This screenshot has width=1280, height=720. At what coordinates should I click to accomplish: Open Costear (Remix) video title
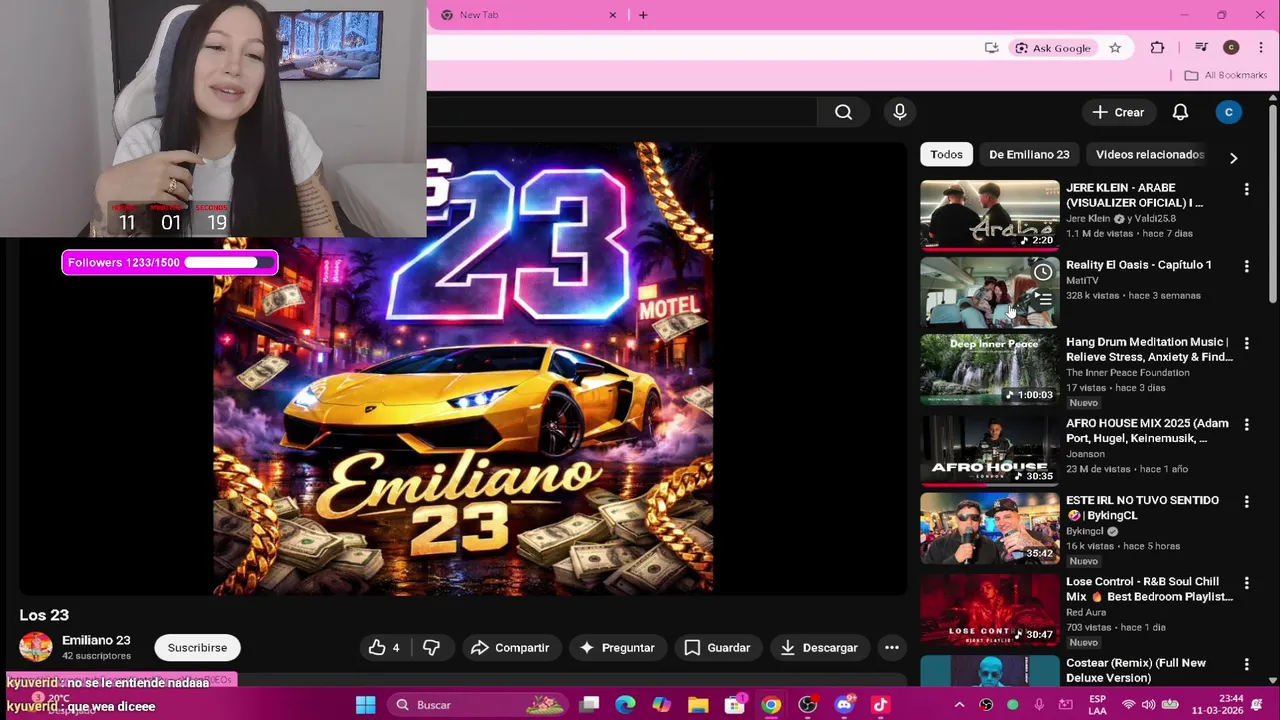click(1136, 670)
